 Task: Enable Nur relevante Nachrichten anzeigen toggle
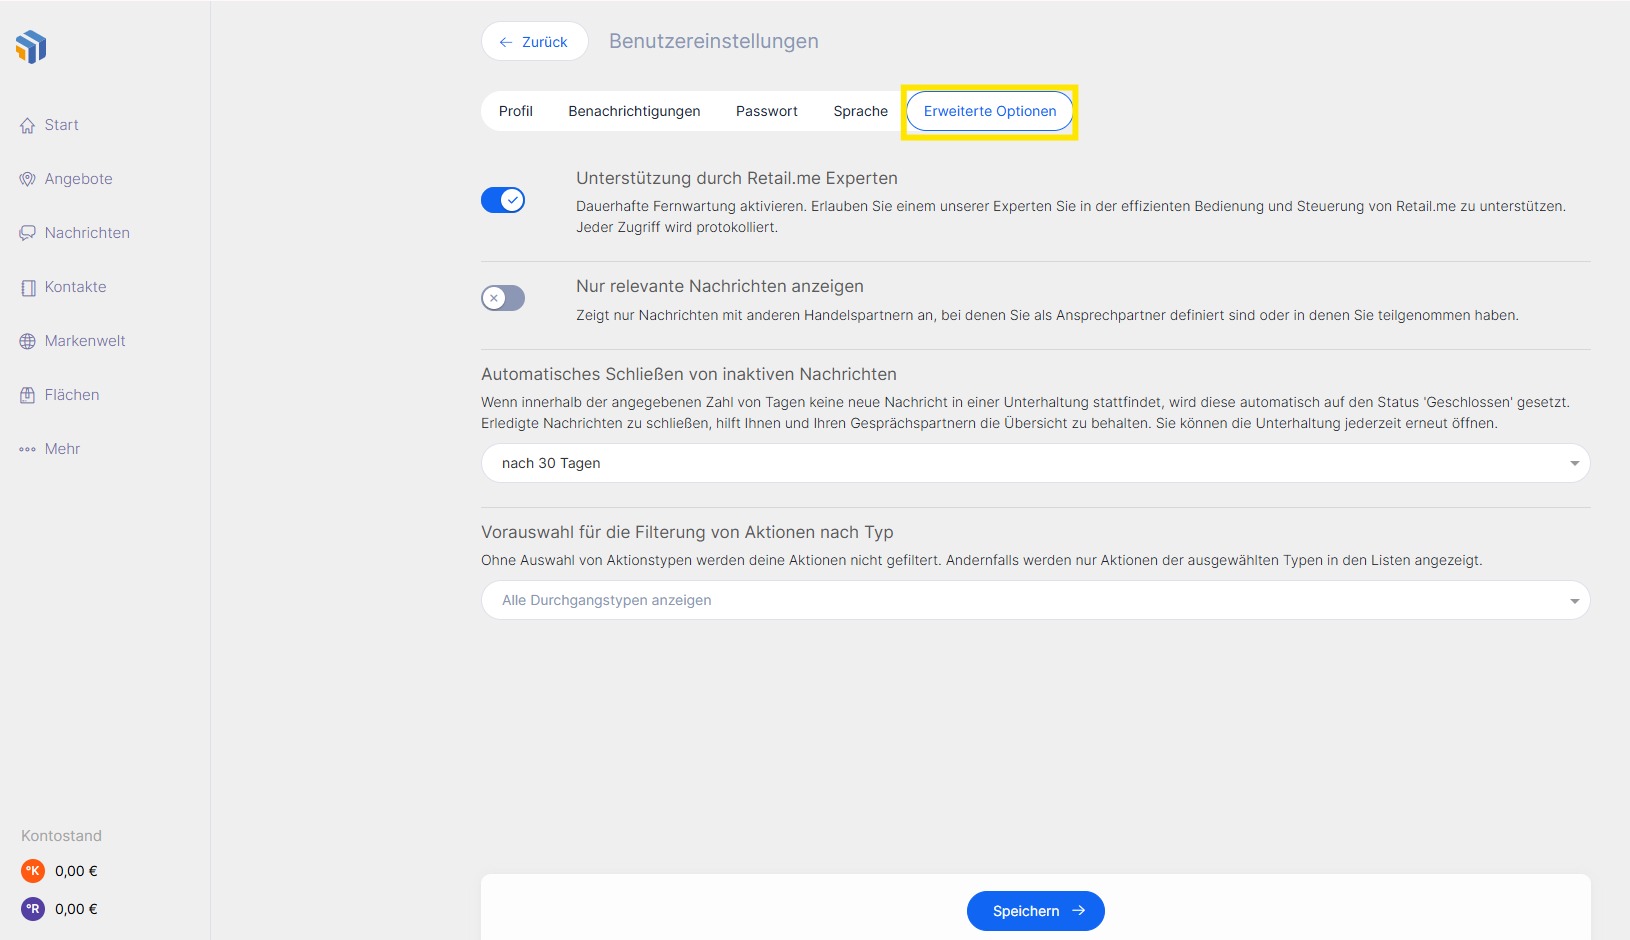tap(503, 298)
